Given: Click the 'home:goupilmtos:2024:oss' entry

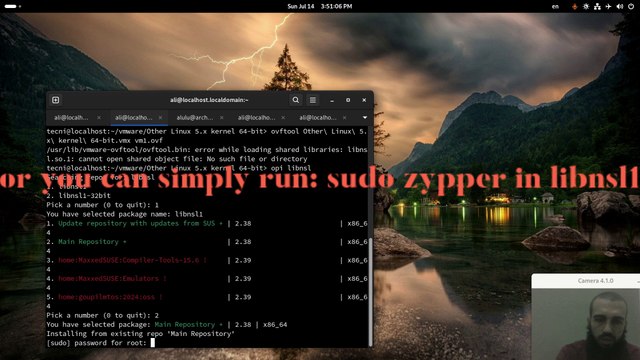Looking at the screenshot, I should [110, 297].
